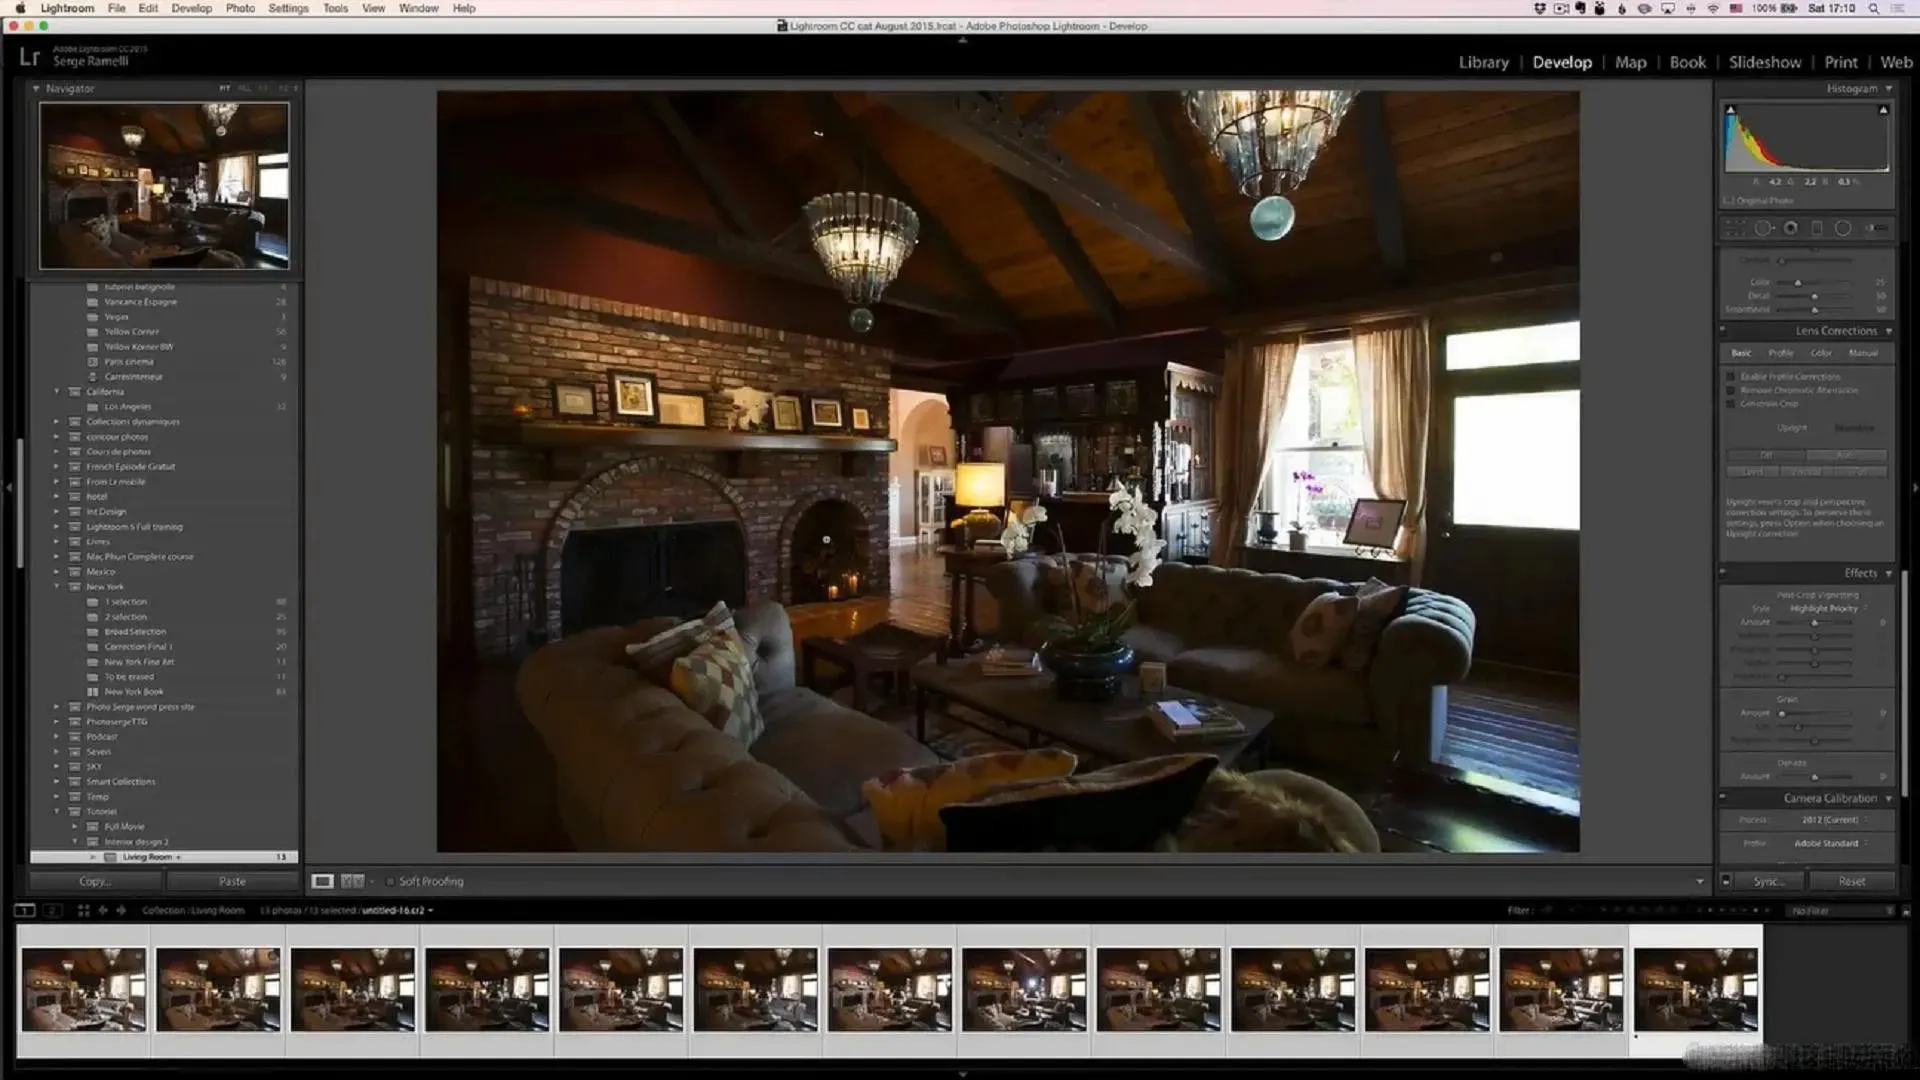The image size is (1920, 1080).
Task: Open filmstrip grid view icon
Action: pos(83,910)
